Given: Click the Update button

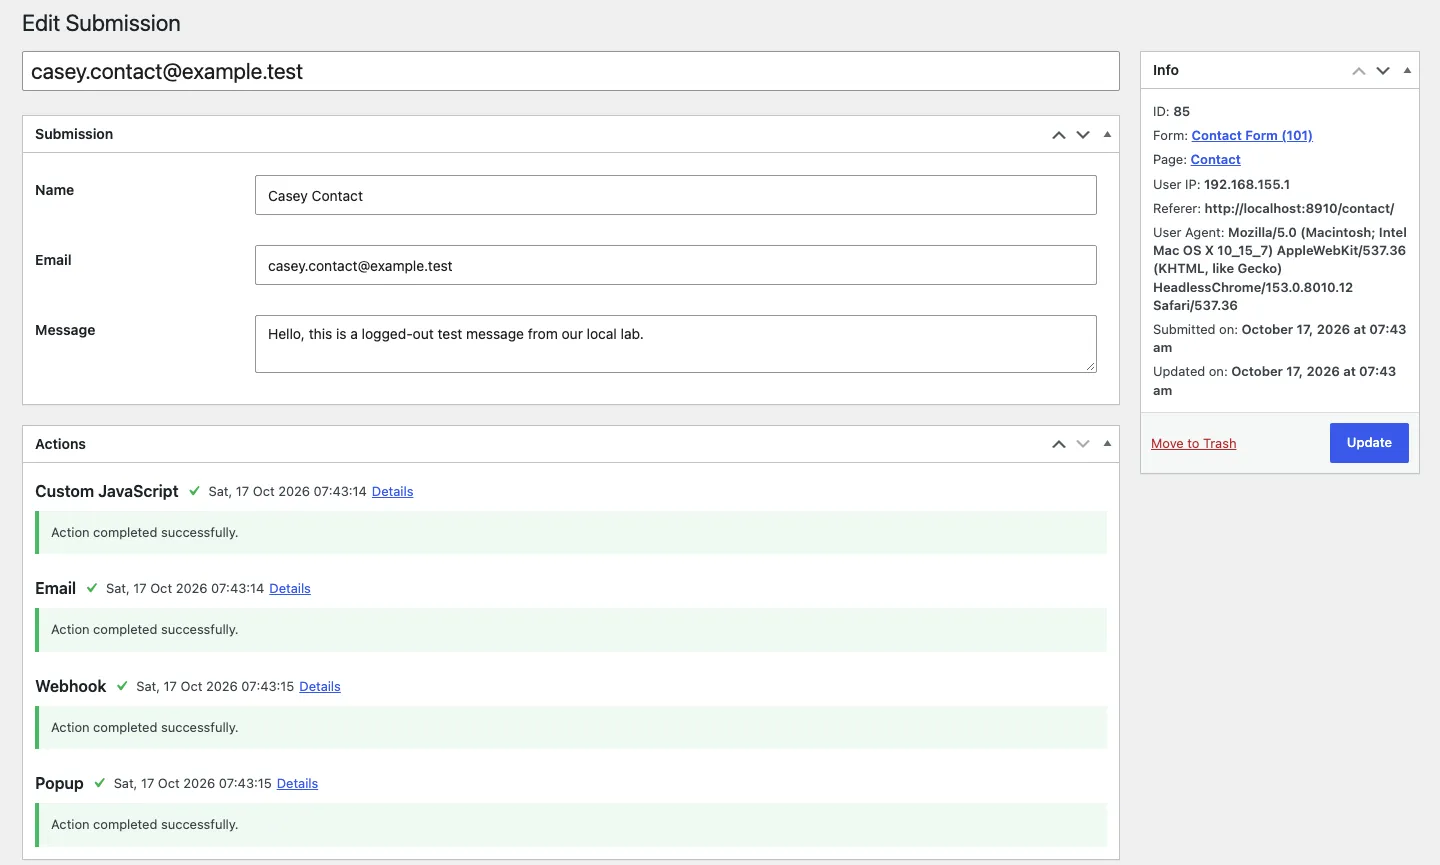Looking at the screenshot, I should 1369,443.
